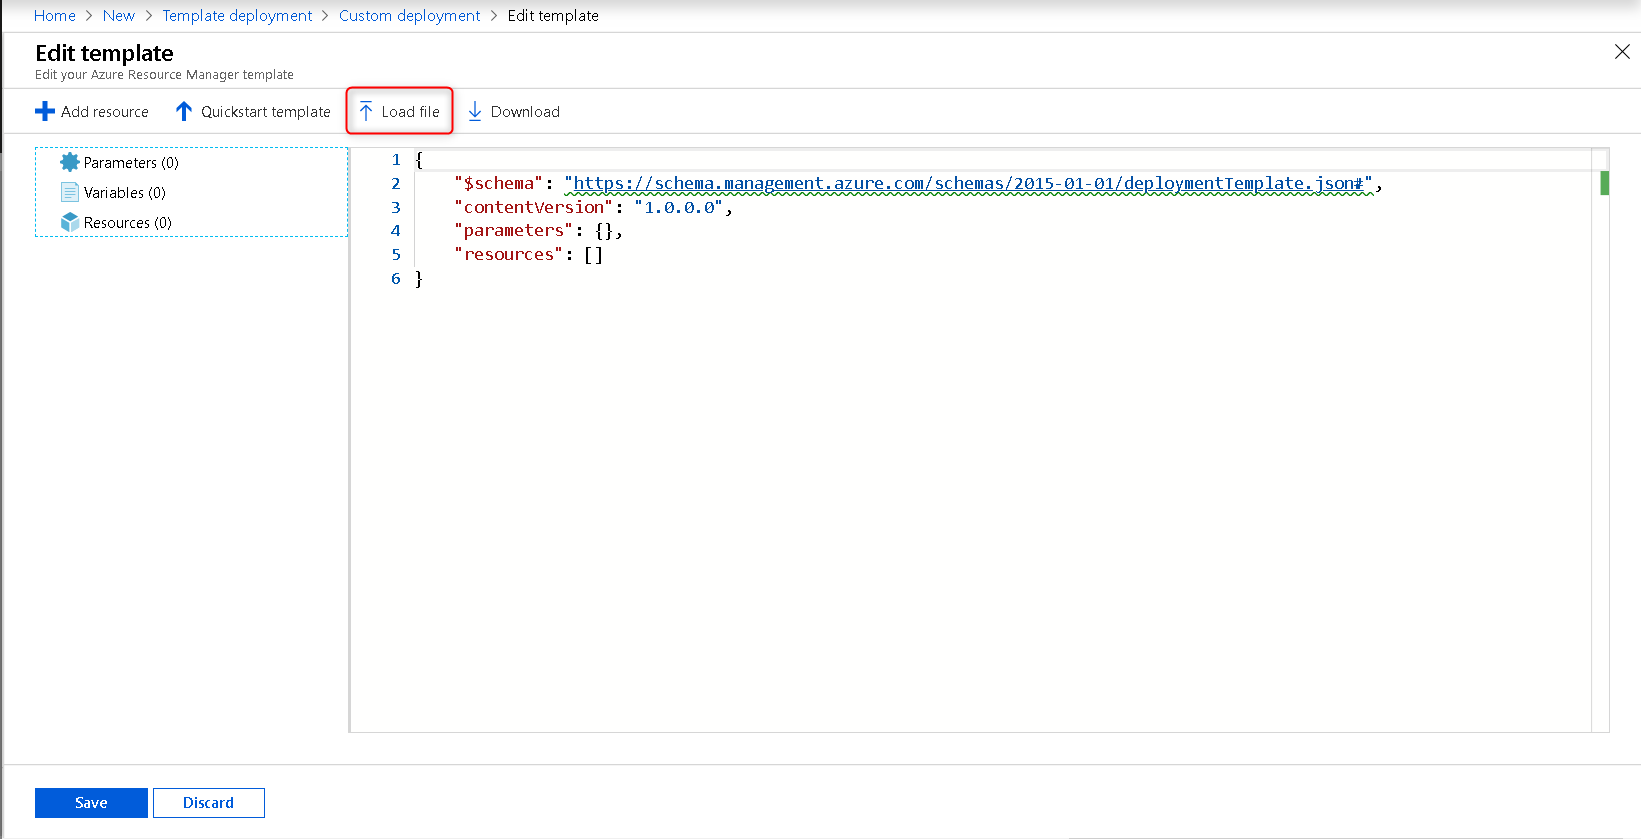
Task: Select Variables (0) in the tree
Action: tap(125, 193)
